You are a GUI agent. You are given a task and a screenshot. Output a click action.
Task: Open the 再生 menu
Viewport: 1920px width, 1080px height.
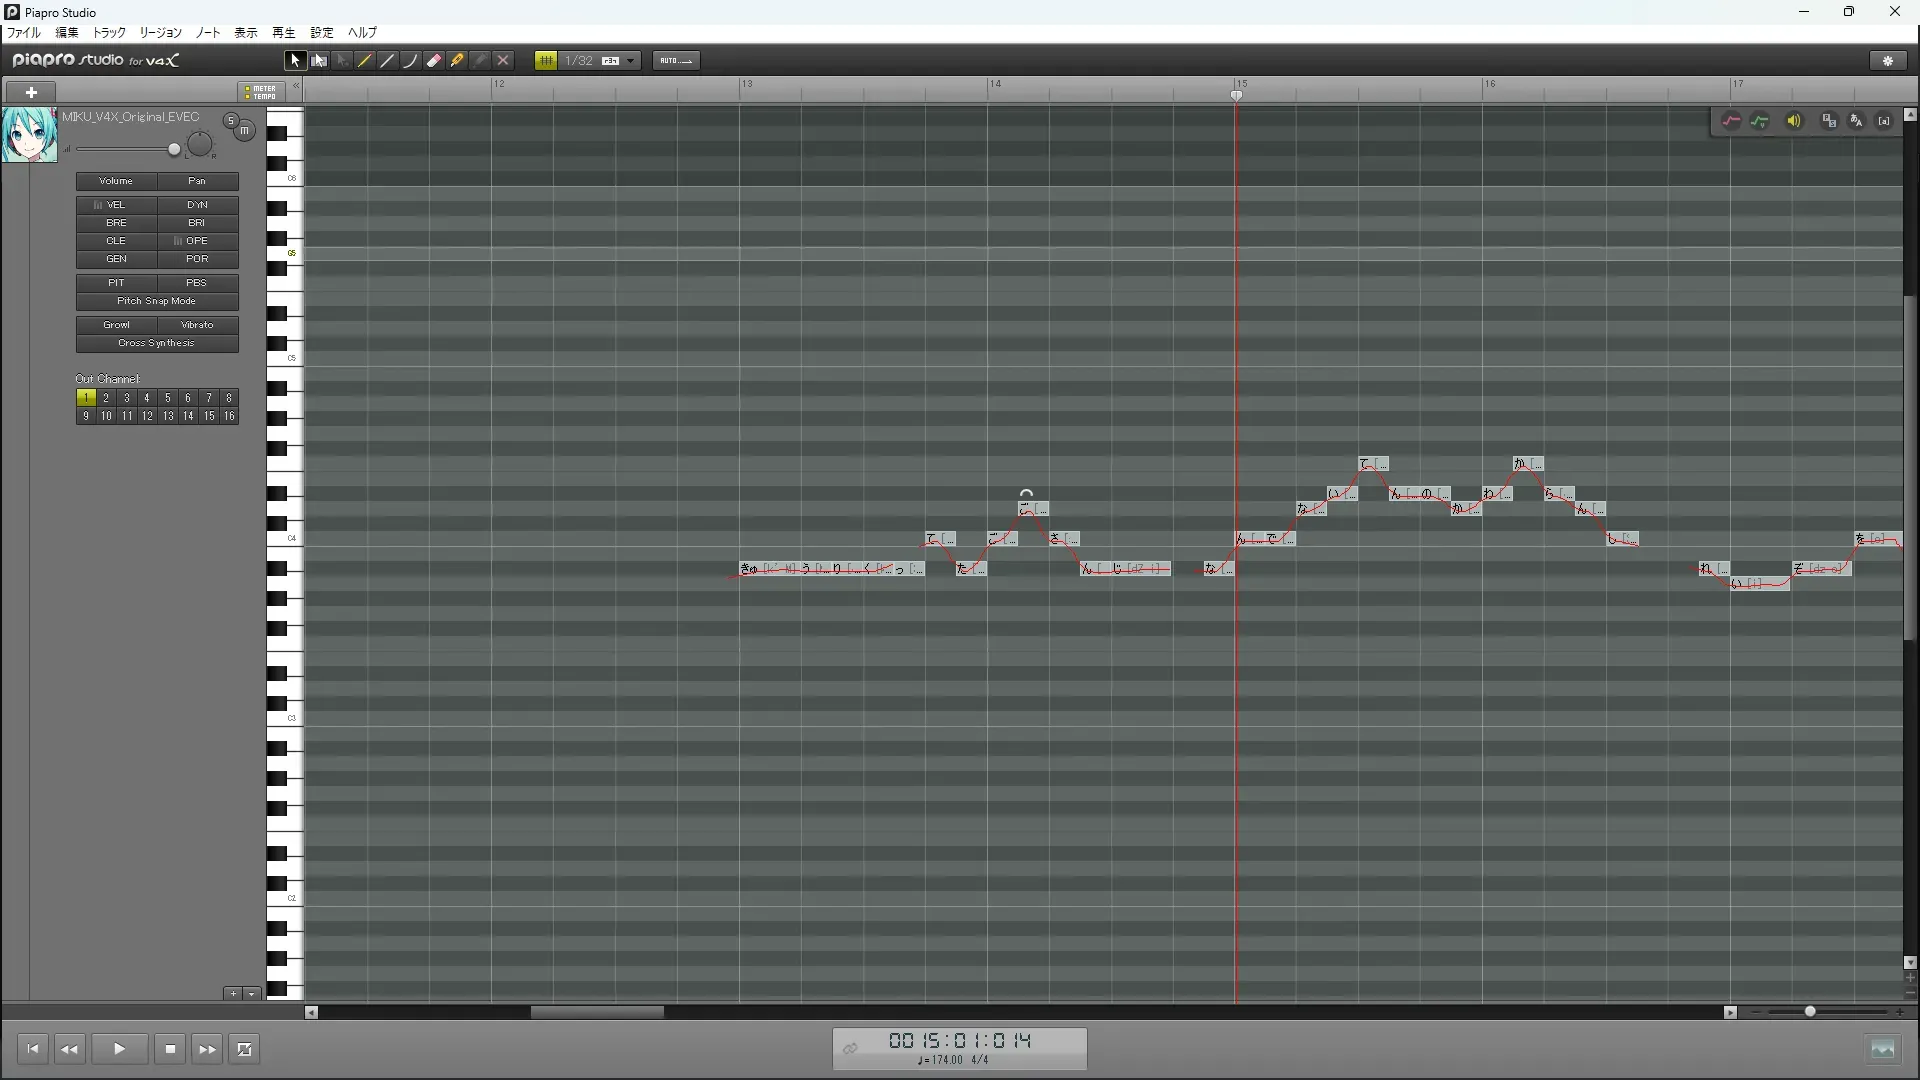(284, 33)
